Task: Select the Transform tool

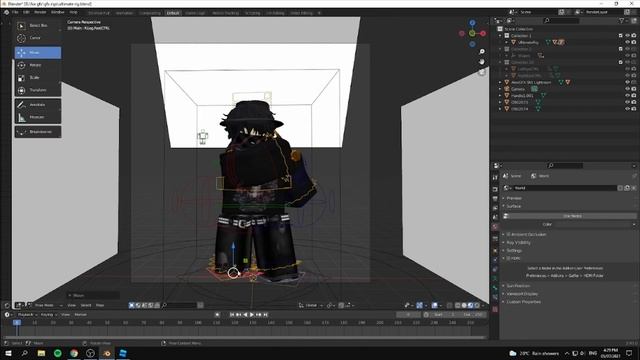Action: [38, 90]
